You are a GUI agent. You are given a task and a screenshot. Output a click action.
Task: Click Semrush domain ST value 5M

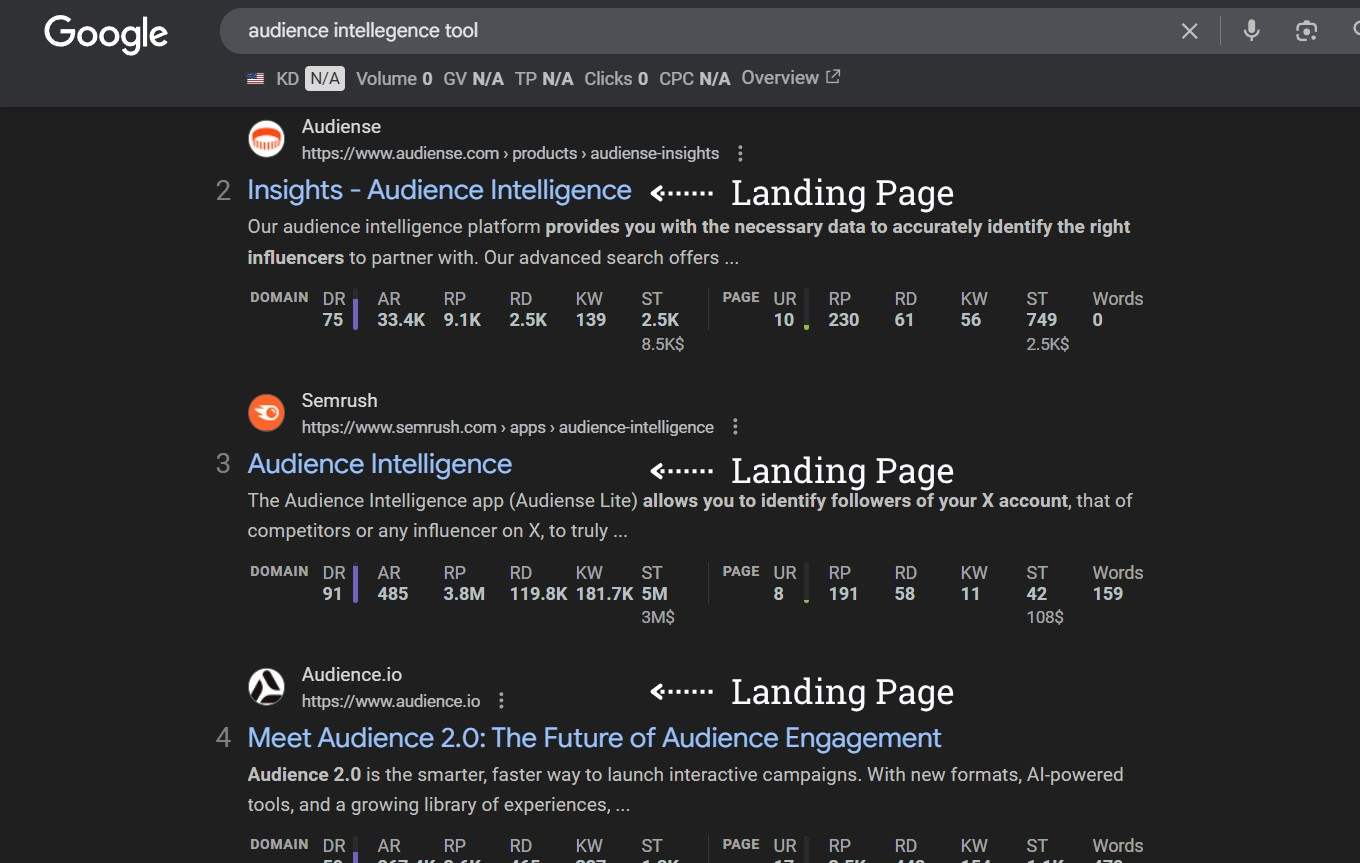pyautogui.click(x=654, y=594)
